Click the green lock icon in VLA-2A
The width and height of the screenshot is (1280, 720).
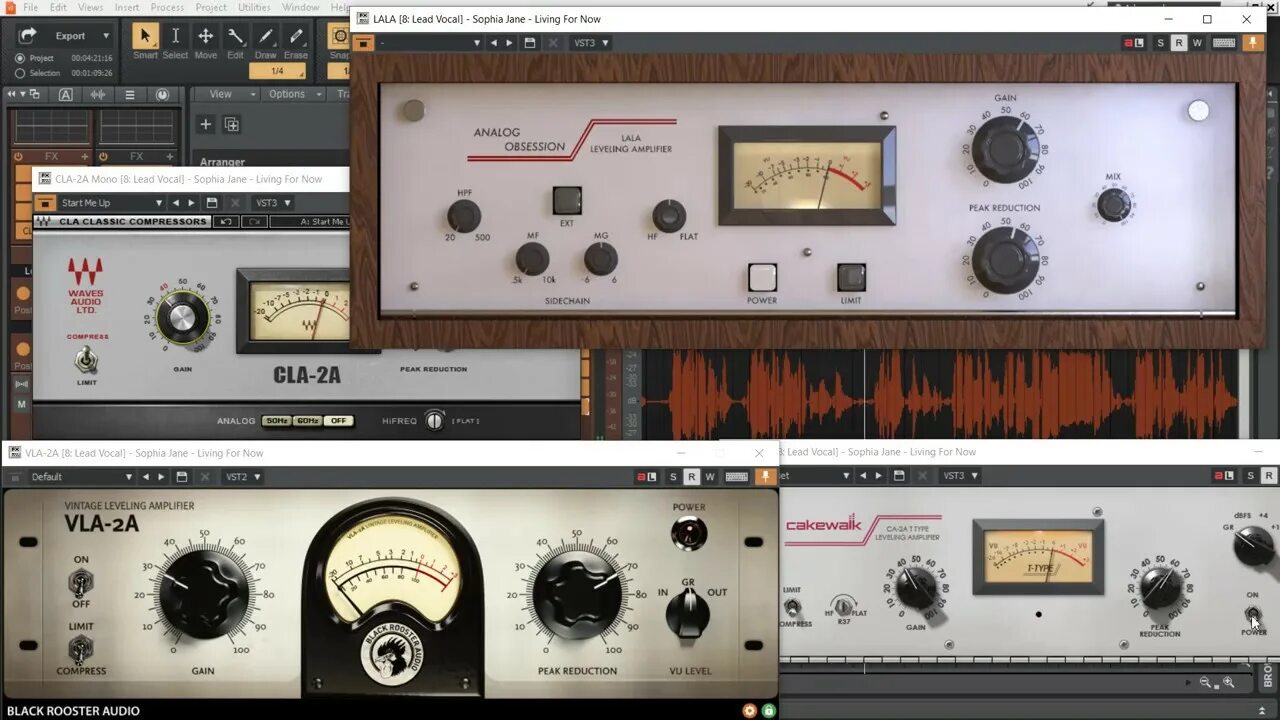pyautogui.click(x=768, y=711)
